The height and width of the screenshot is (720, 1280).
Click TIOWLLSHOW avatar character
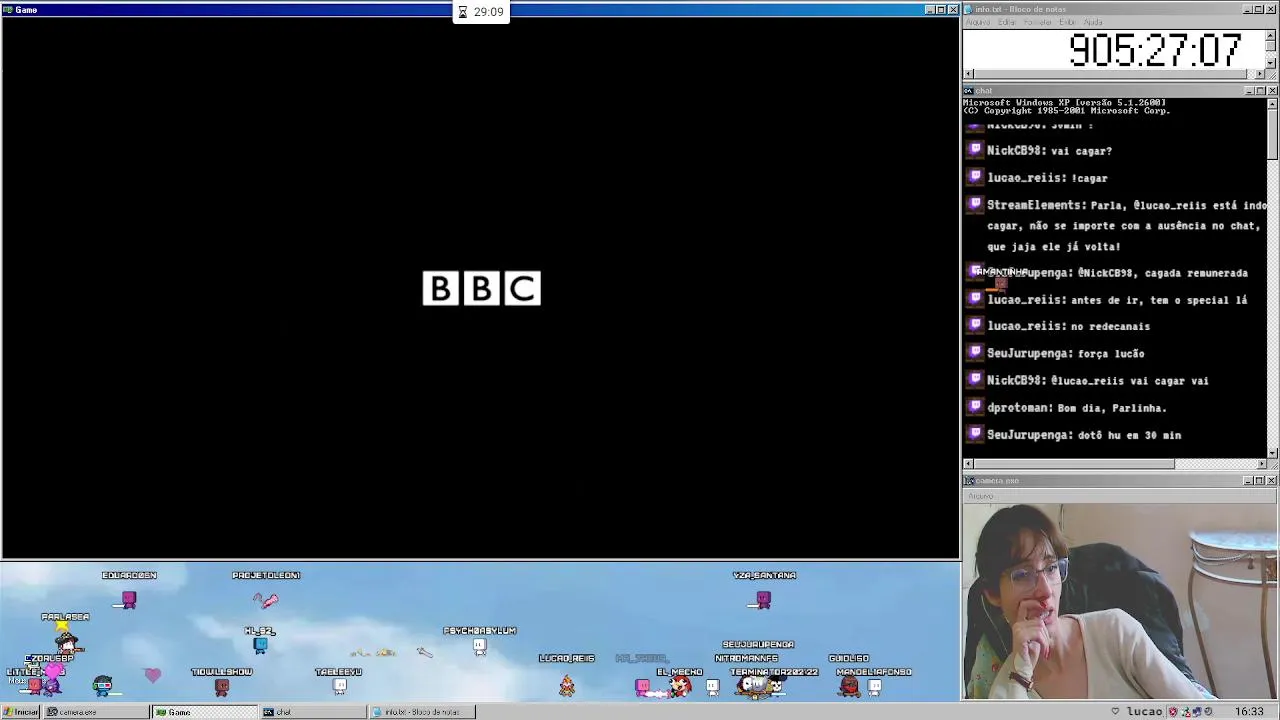pos(222,686)
